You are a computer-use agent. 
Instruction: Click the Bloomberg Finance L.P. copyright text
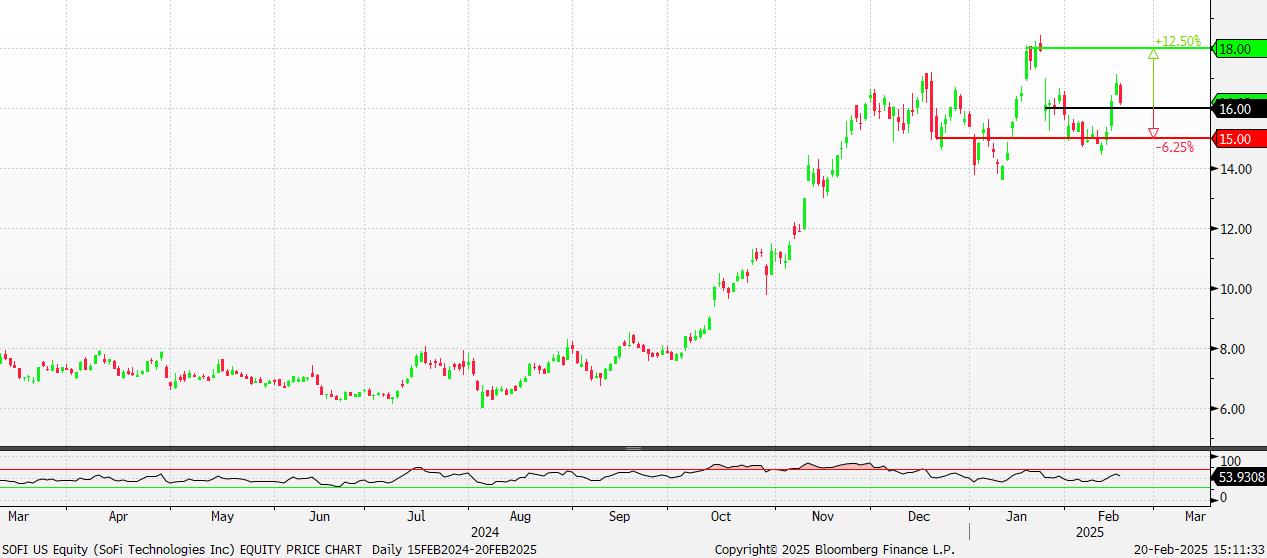click(x=835, y=550)
